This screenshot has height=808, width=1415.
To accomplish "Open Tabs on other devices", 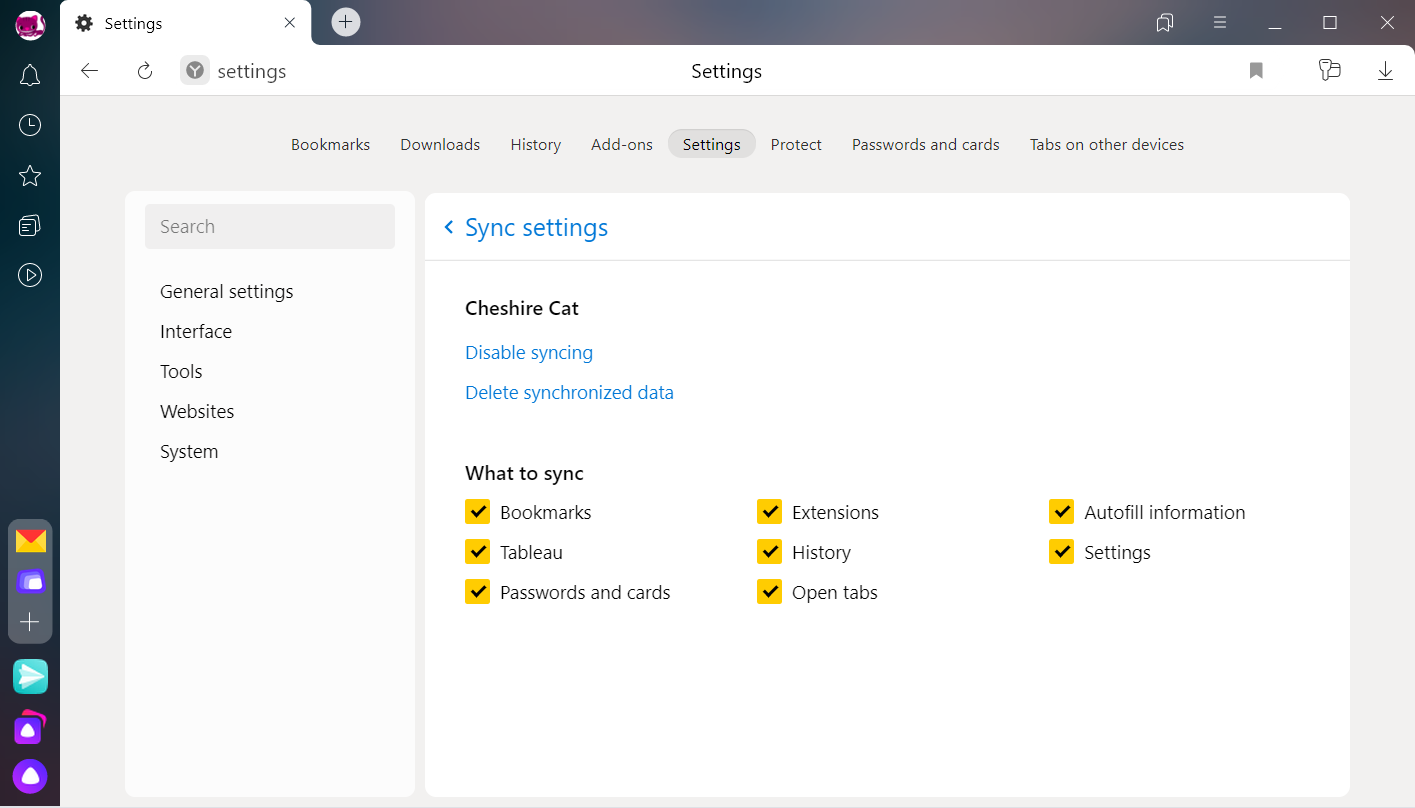I will (1107, 144).
